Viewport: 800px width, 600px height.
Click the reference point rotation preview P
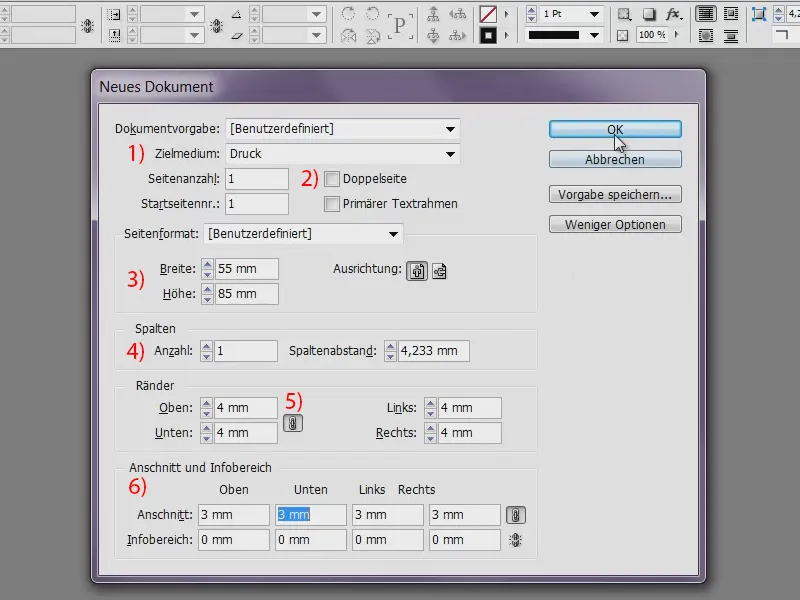click(399, 25)
